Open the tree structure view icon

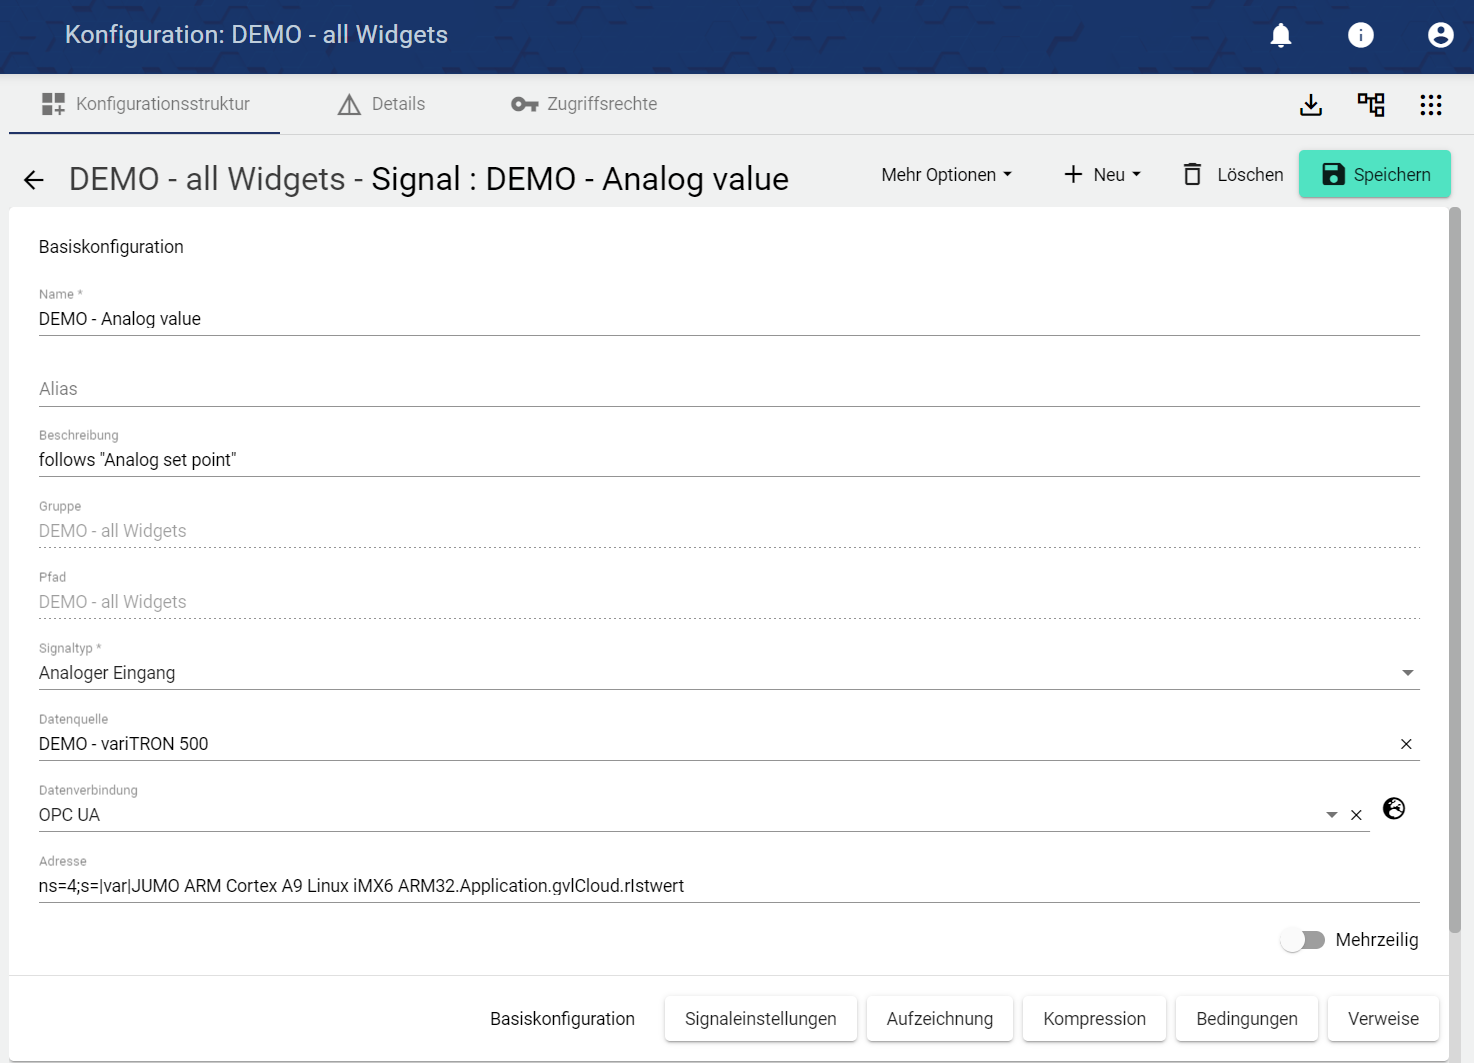1370,105
